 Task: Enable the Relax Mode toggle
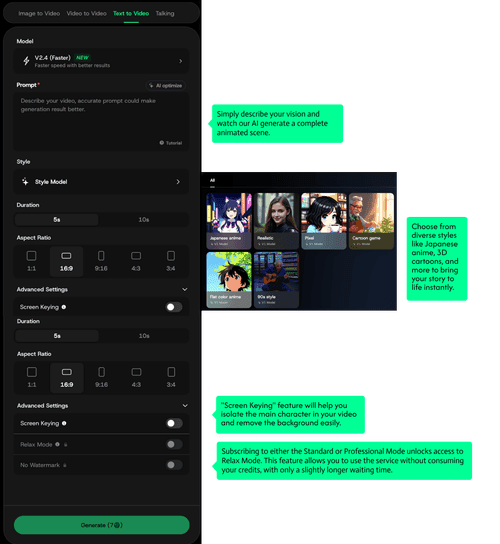174,444
